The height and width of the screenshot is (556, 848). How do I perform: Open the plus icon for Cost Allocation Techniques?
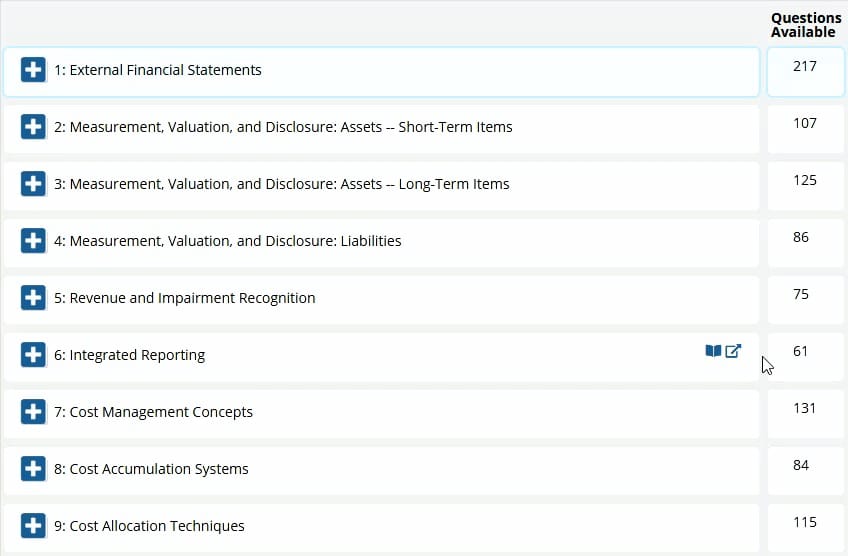point(33,526)
